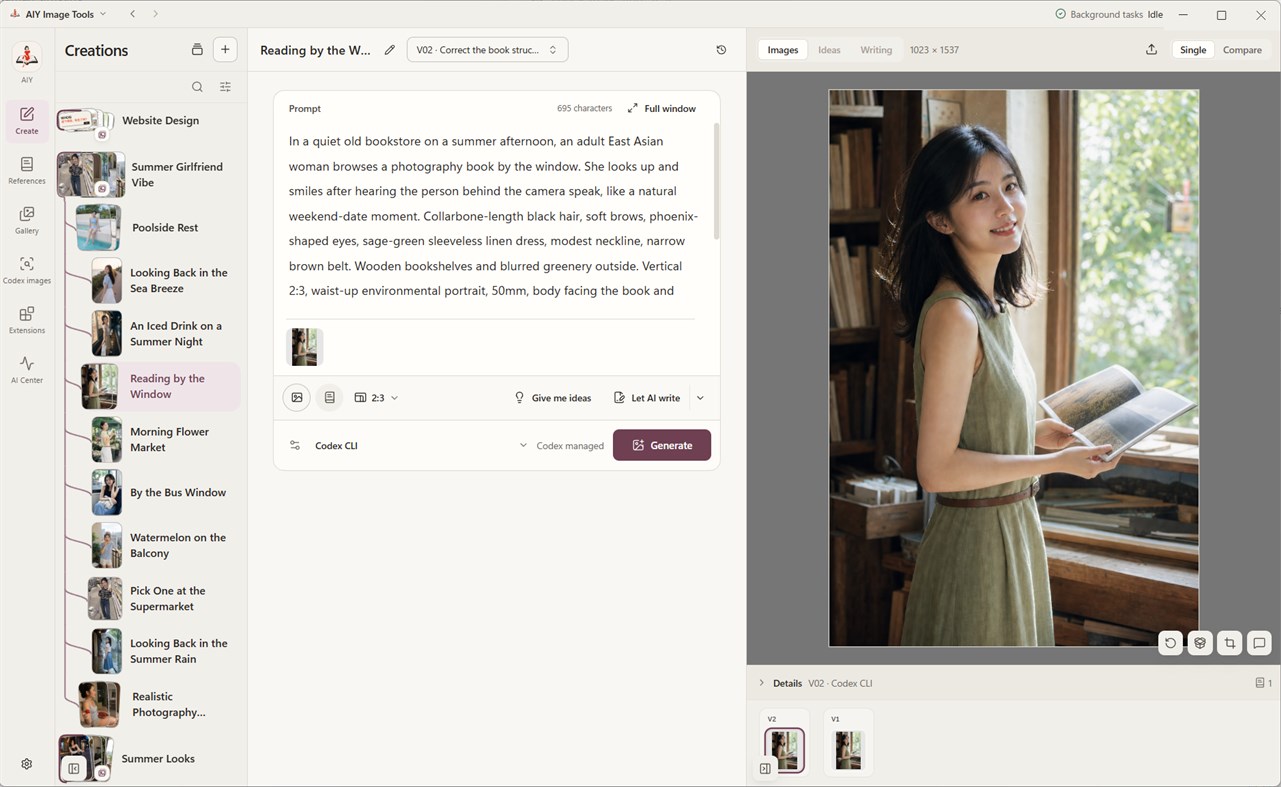
Task: Open the Website Design creation
Action: [x=150, y=121]
